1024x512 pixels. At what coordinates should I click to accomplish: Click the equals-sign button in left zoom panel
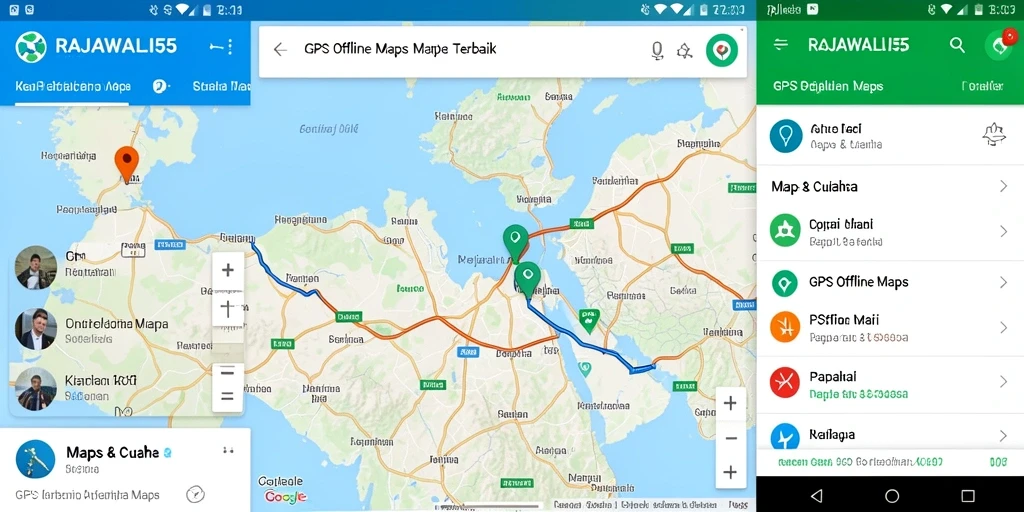pyautogui.click(x=228, y=396)
